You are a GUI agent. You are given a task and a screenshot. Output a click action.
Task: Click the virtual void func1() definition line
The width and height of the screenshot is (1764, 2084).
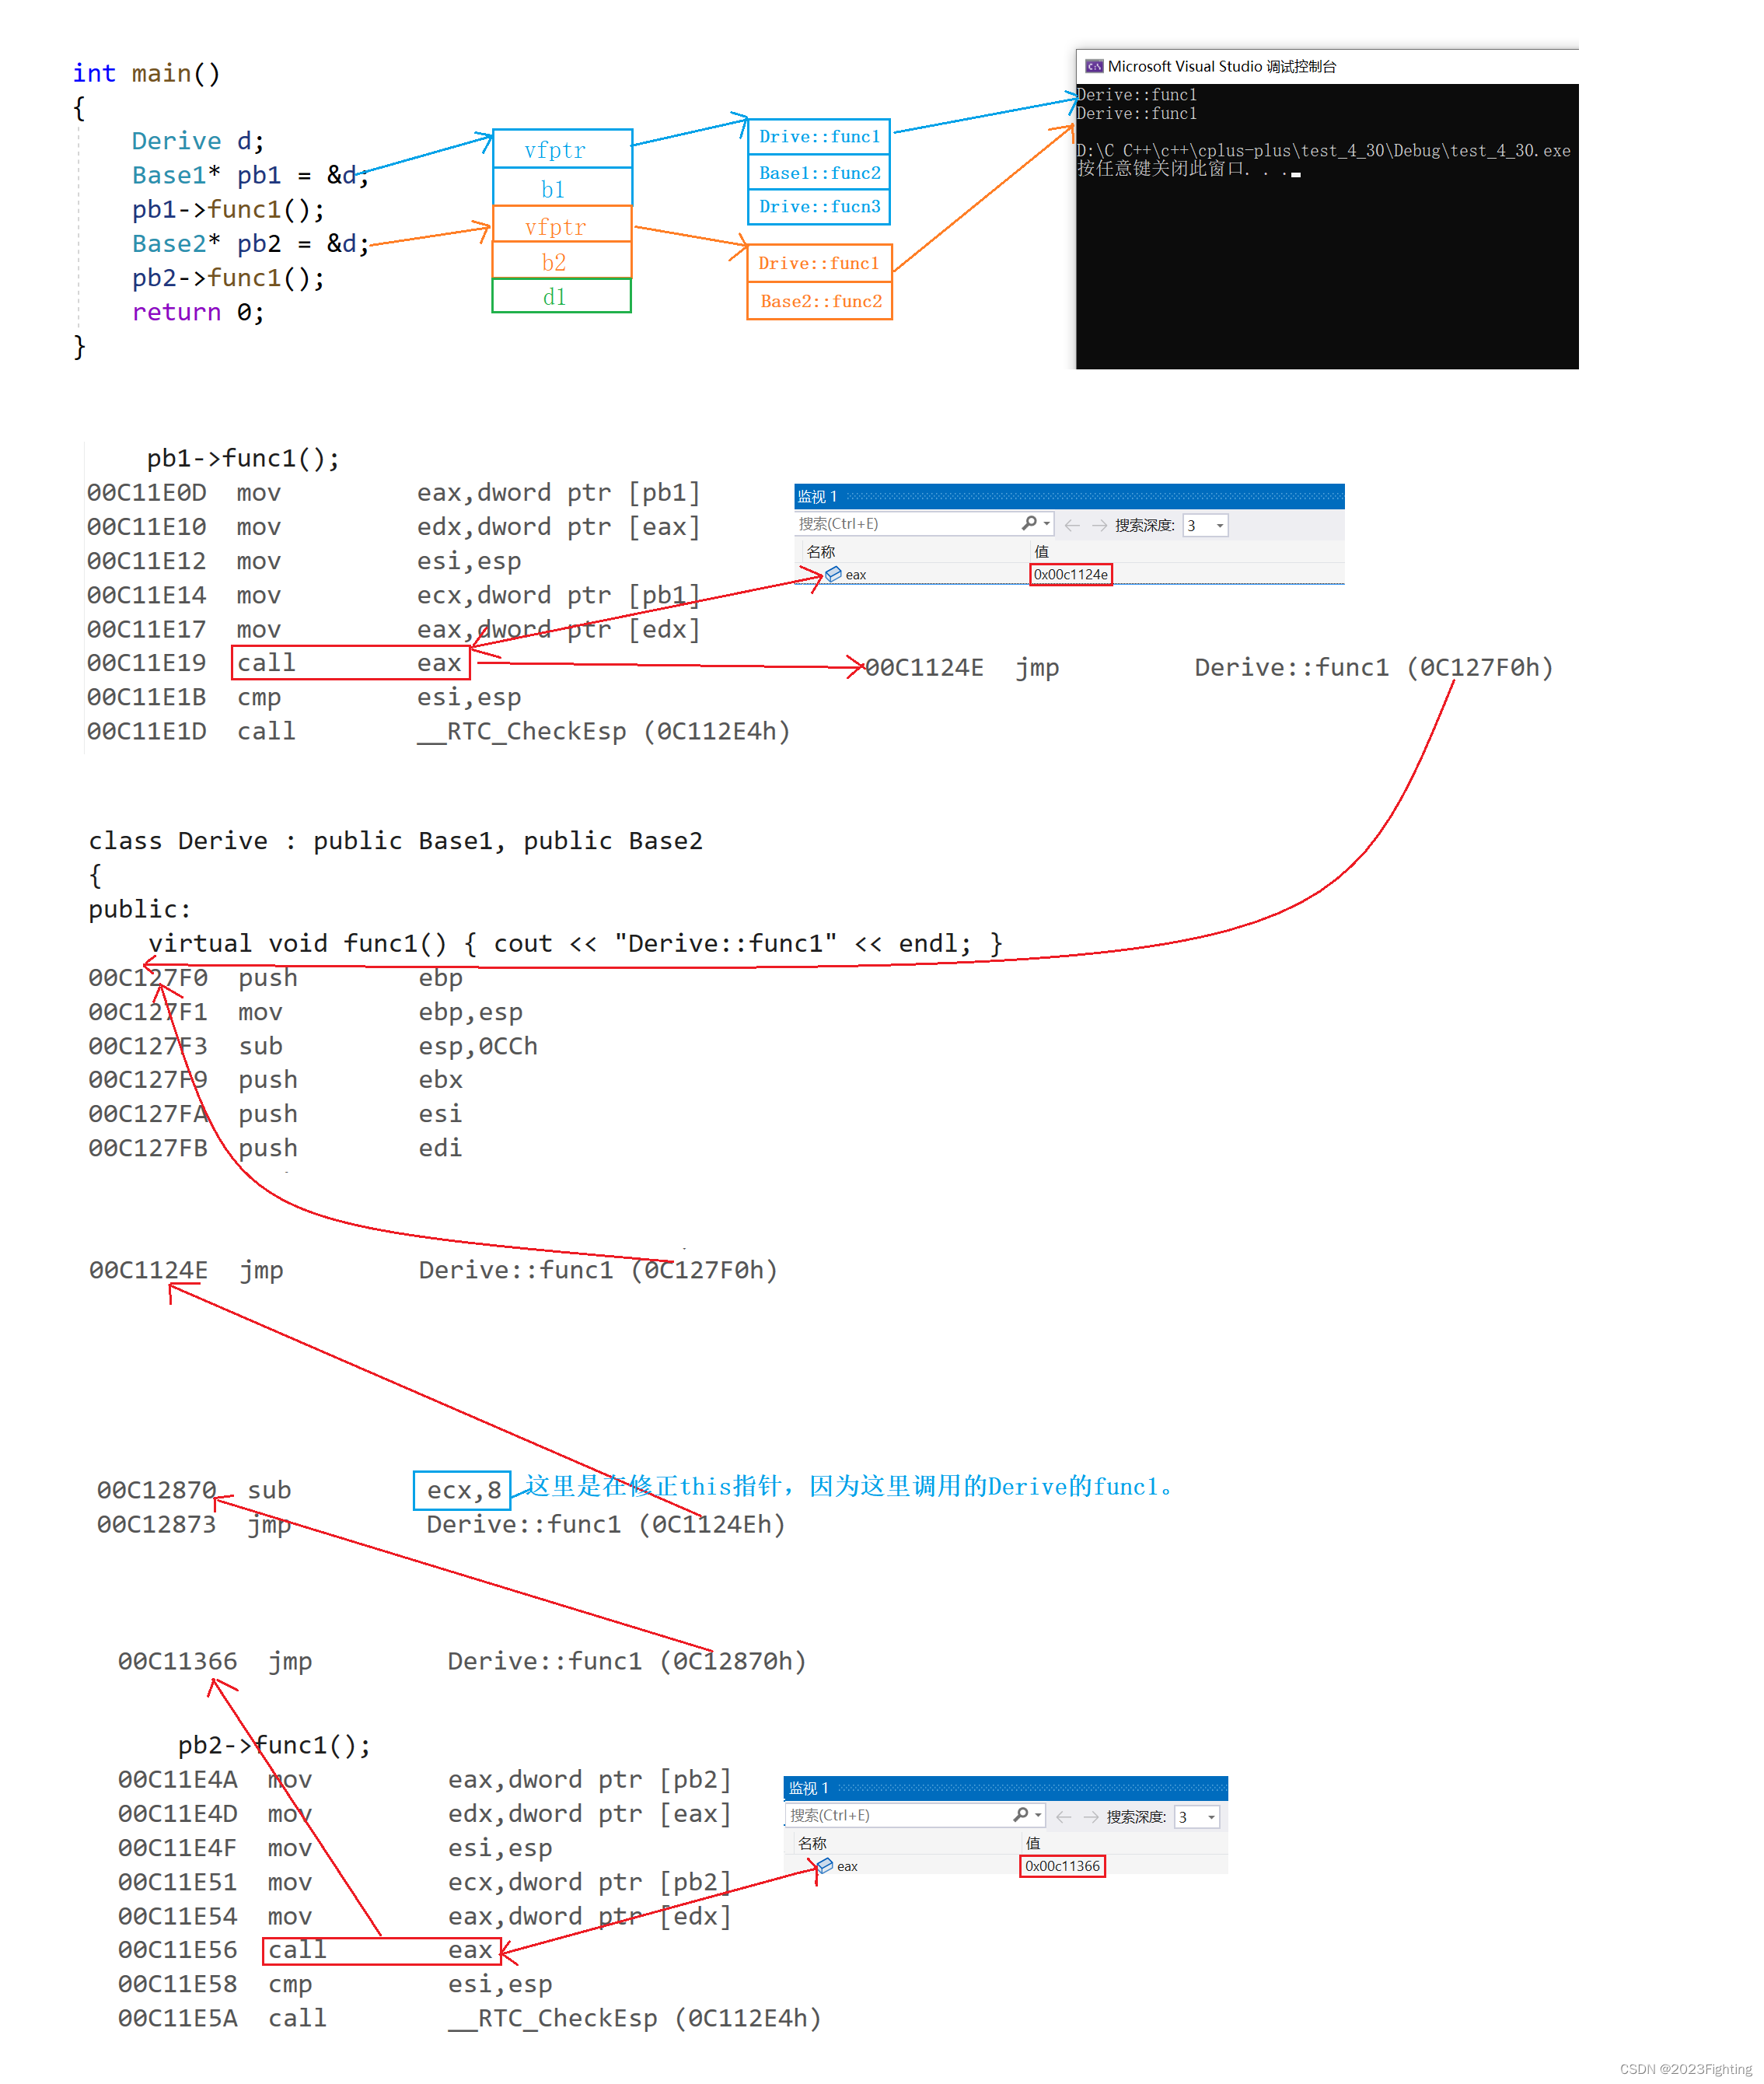click(575, 943)
